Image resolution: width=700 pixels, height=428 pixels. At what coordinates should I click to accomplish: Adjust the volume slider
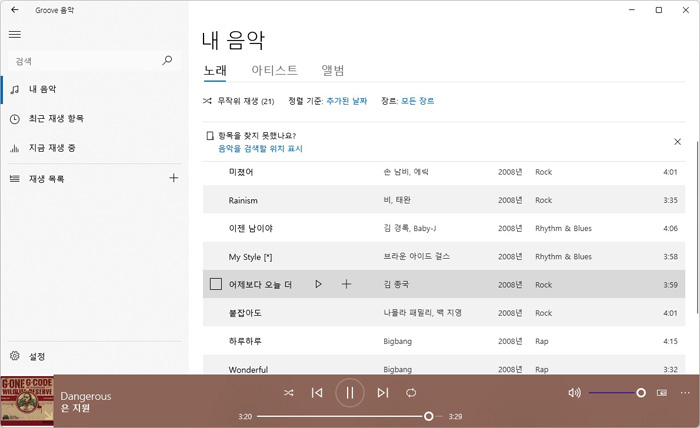point(617,393)
